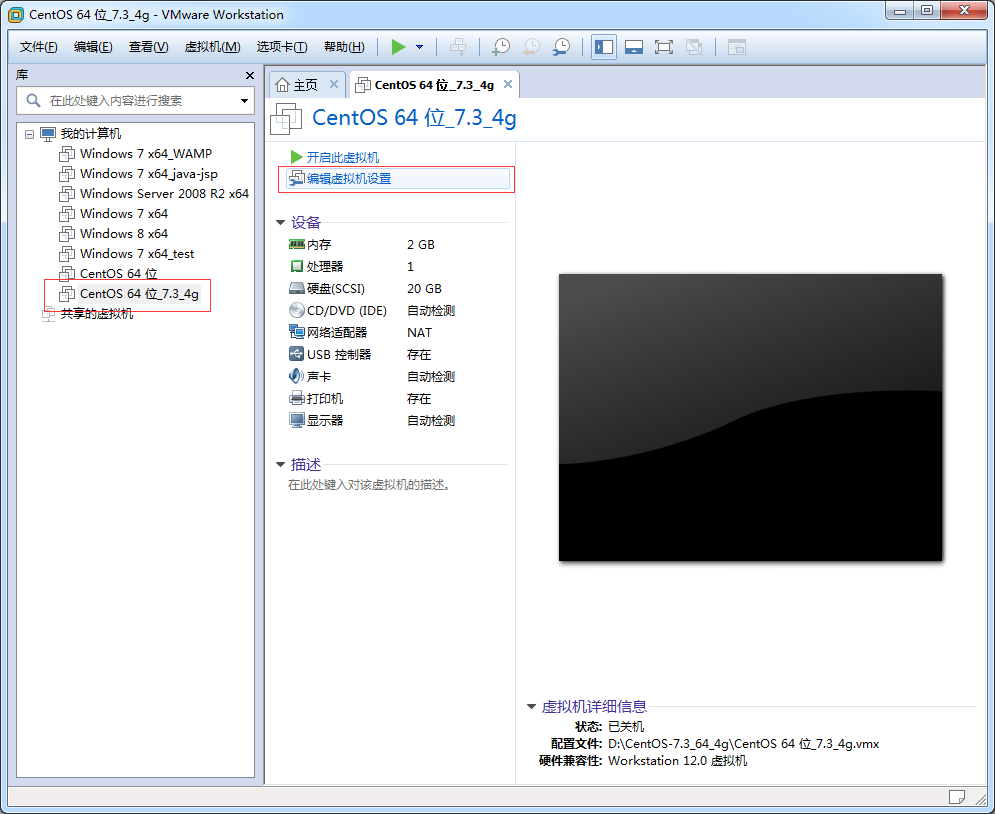The height and width of the screenshot is (814, 995).
Task: Enter full screen mode icon
Action: click(664, 47)
